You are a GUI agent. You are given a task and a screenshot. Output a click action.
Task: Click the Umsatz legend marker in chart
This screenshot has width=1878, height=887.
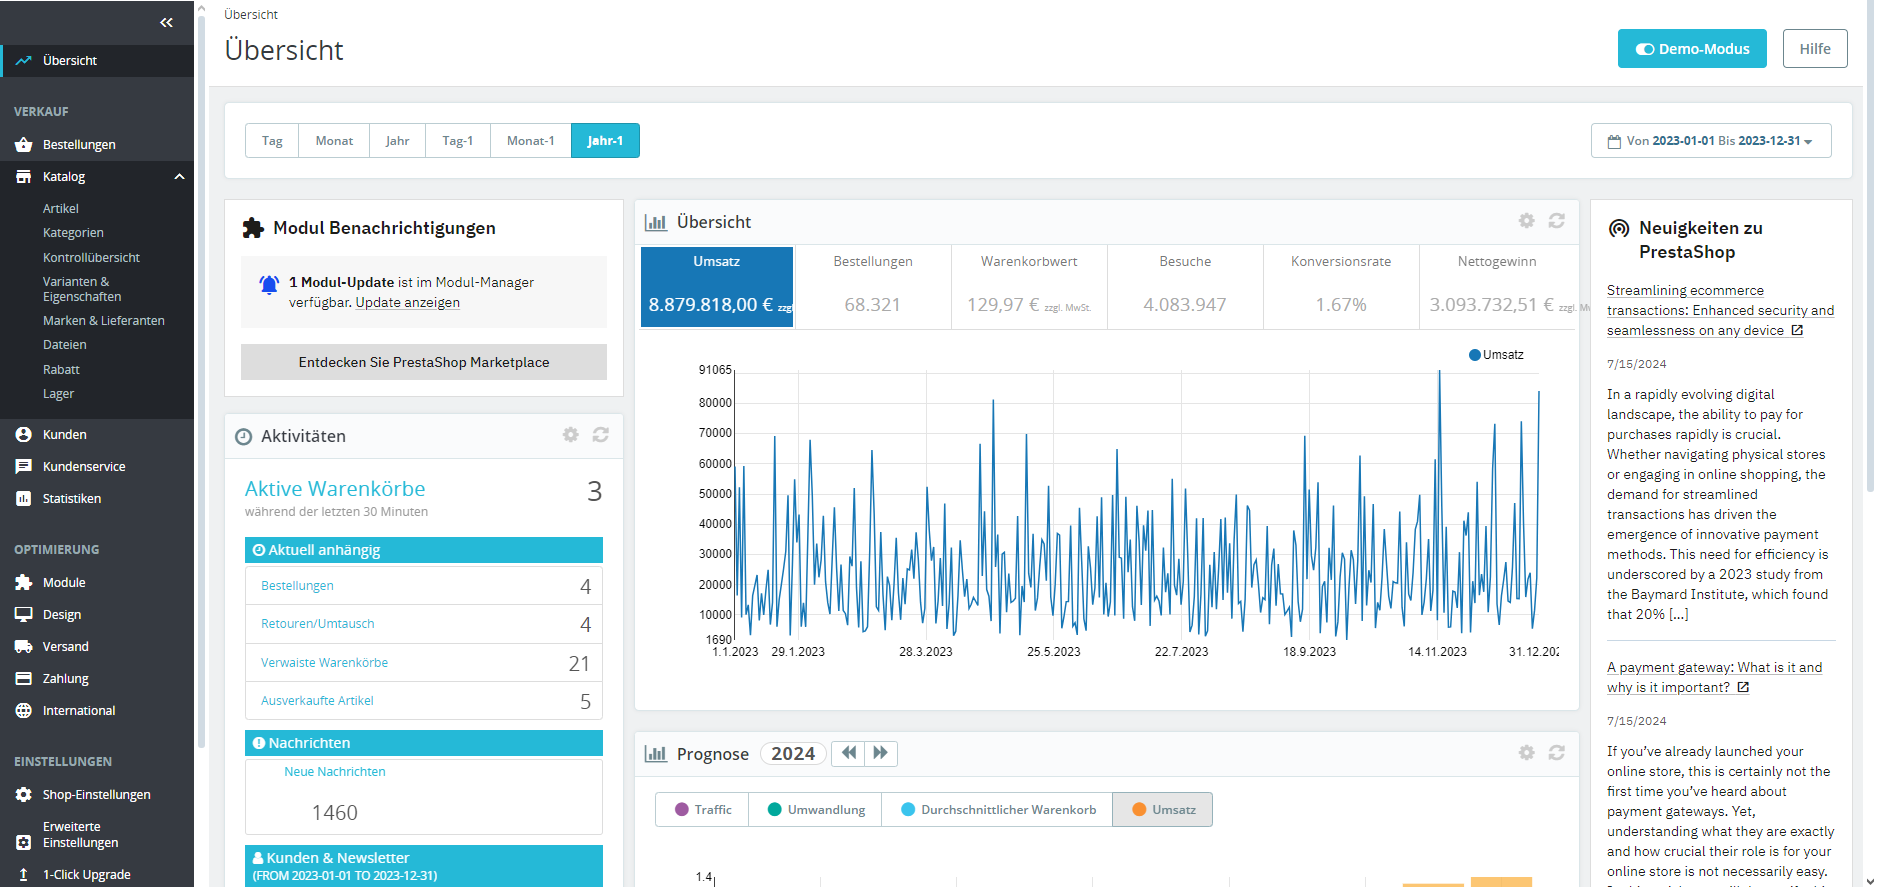pyautogui.click(x=1474, y=355)
